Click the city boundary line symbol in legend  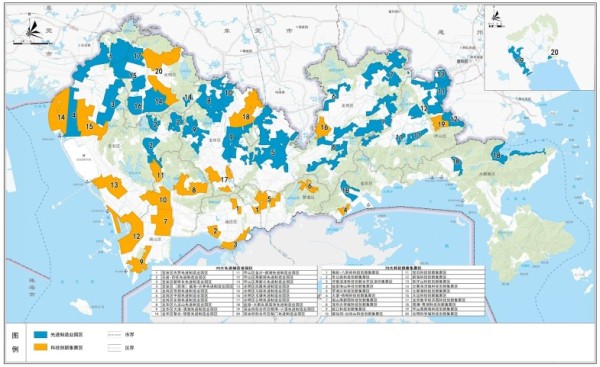[114, 334]
